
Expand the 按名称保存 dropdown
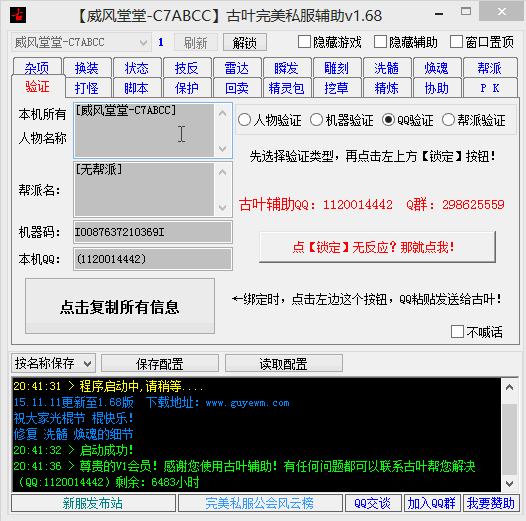tap(53, 363)
